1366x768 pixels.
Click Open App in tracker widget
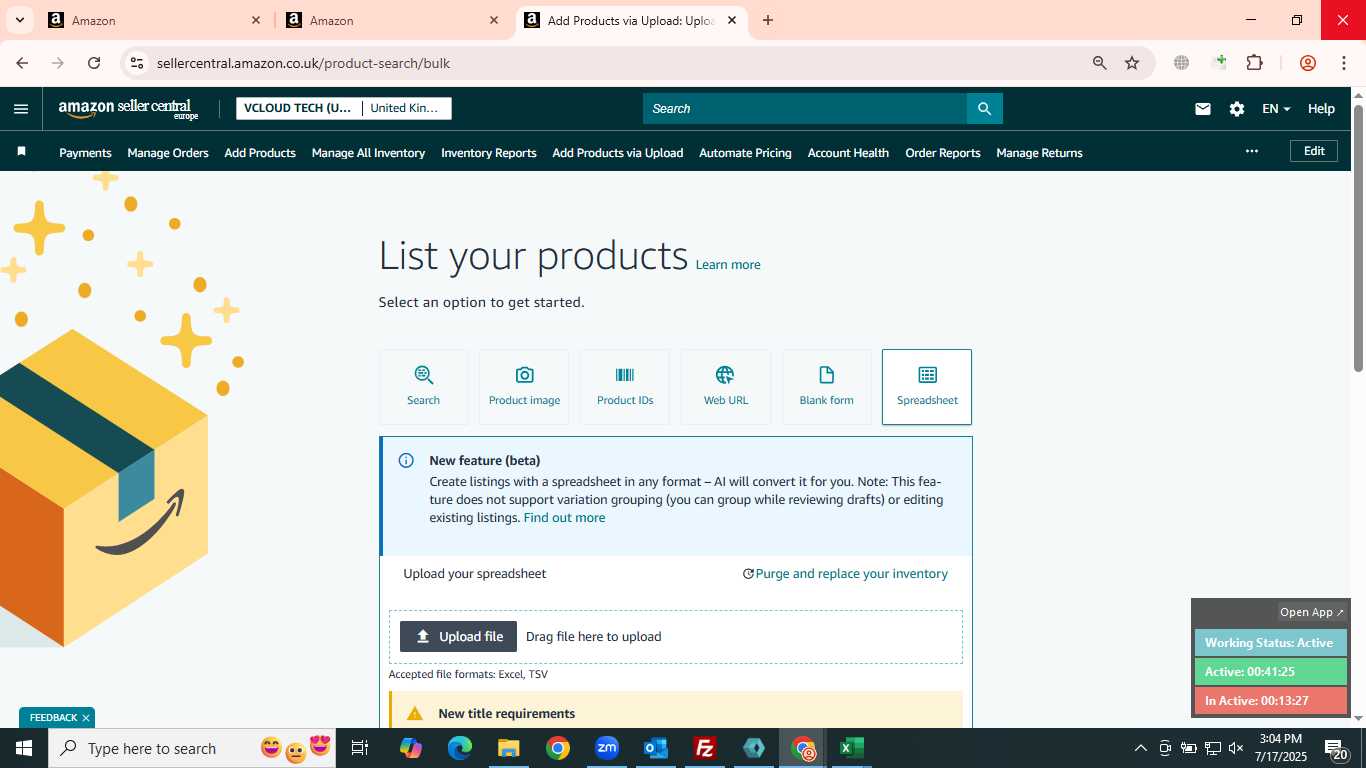coord(1312,612)
